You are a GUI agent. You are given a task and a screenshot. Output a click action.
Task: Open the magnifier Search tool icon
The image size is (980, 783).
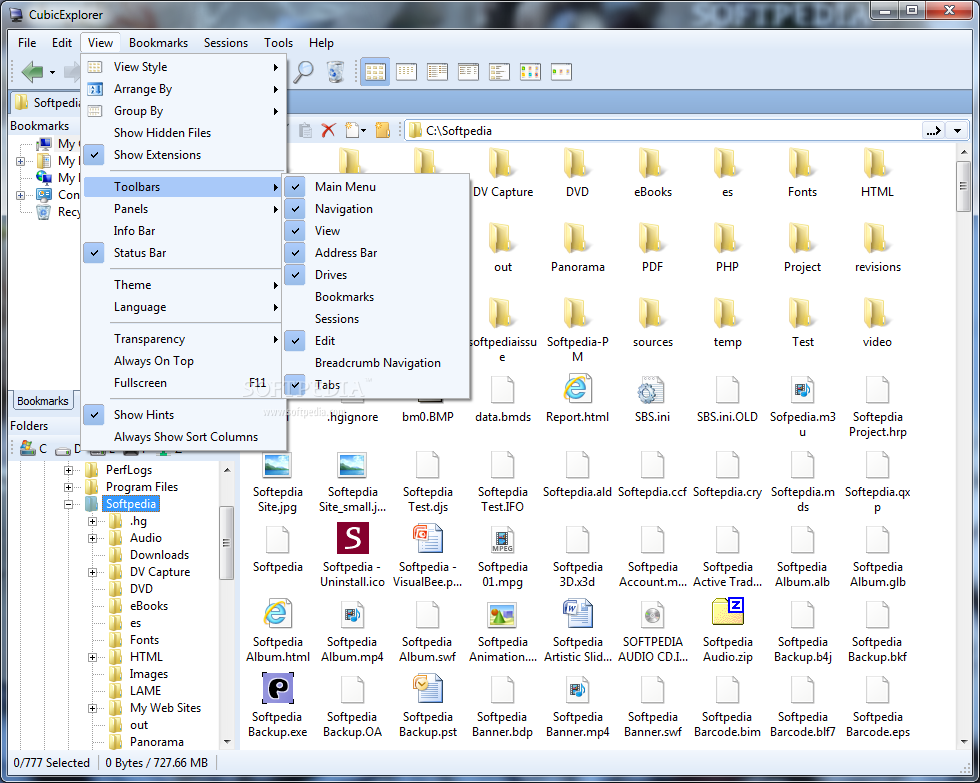coord(304,72)
